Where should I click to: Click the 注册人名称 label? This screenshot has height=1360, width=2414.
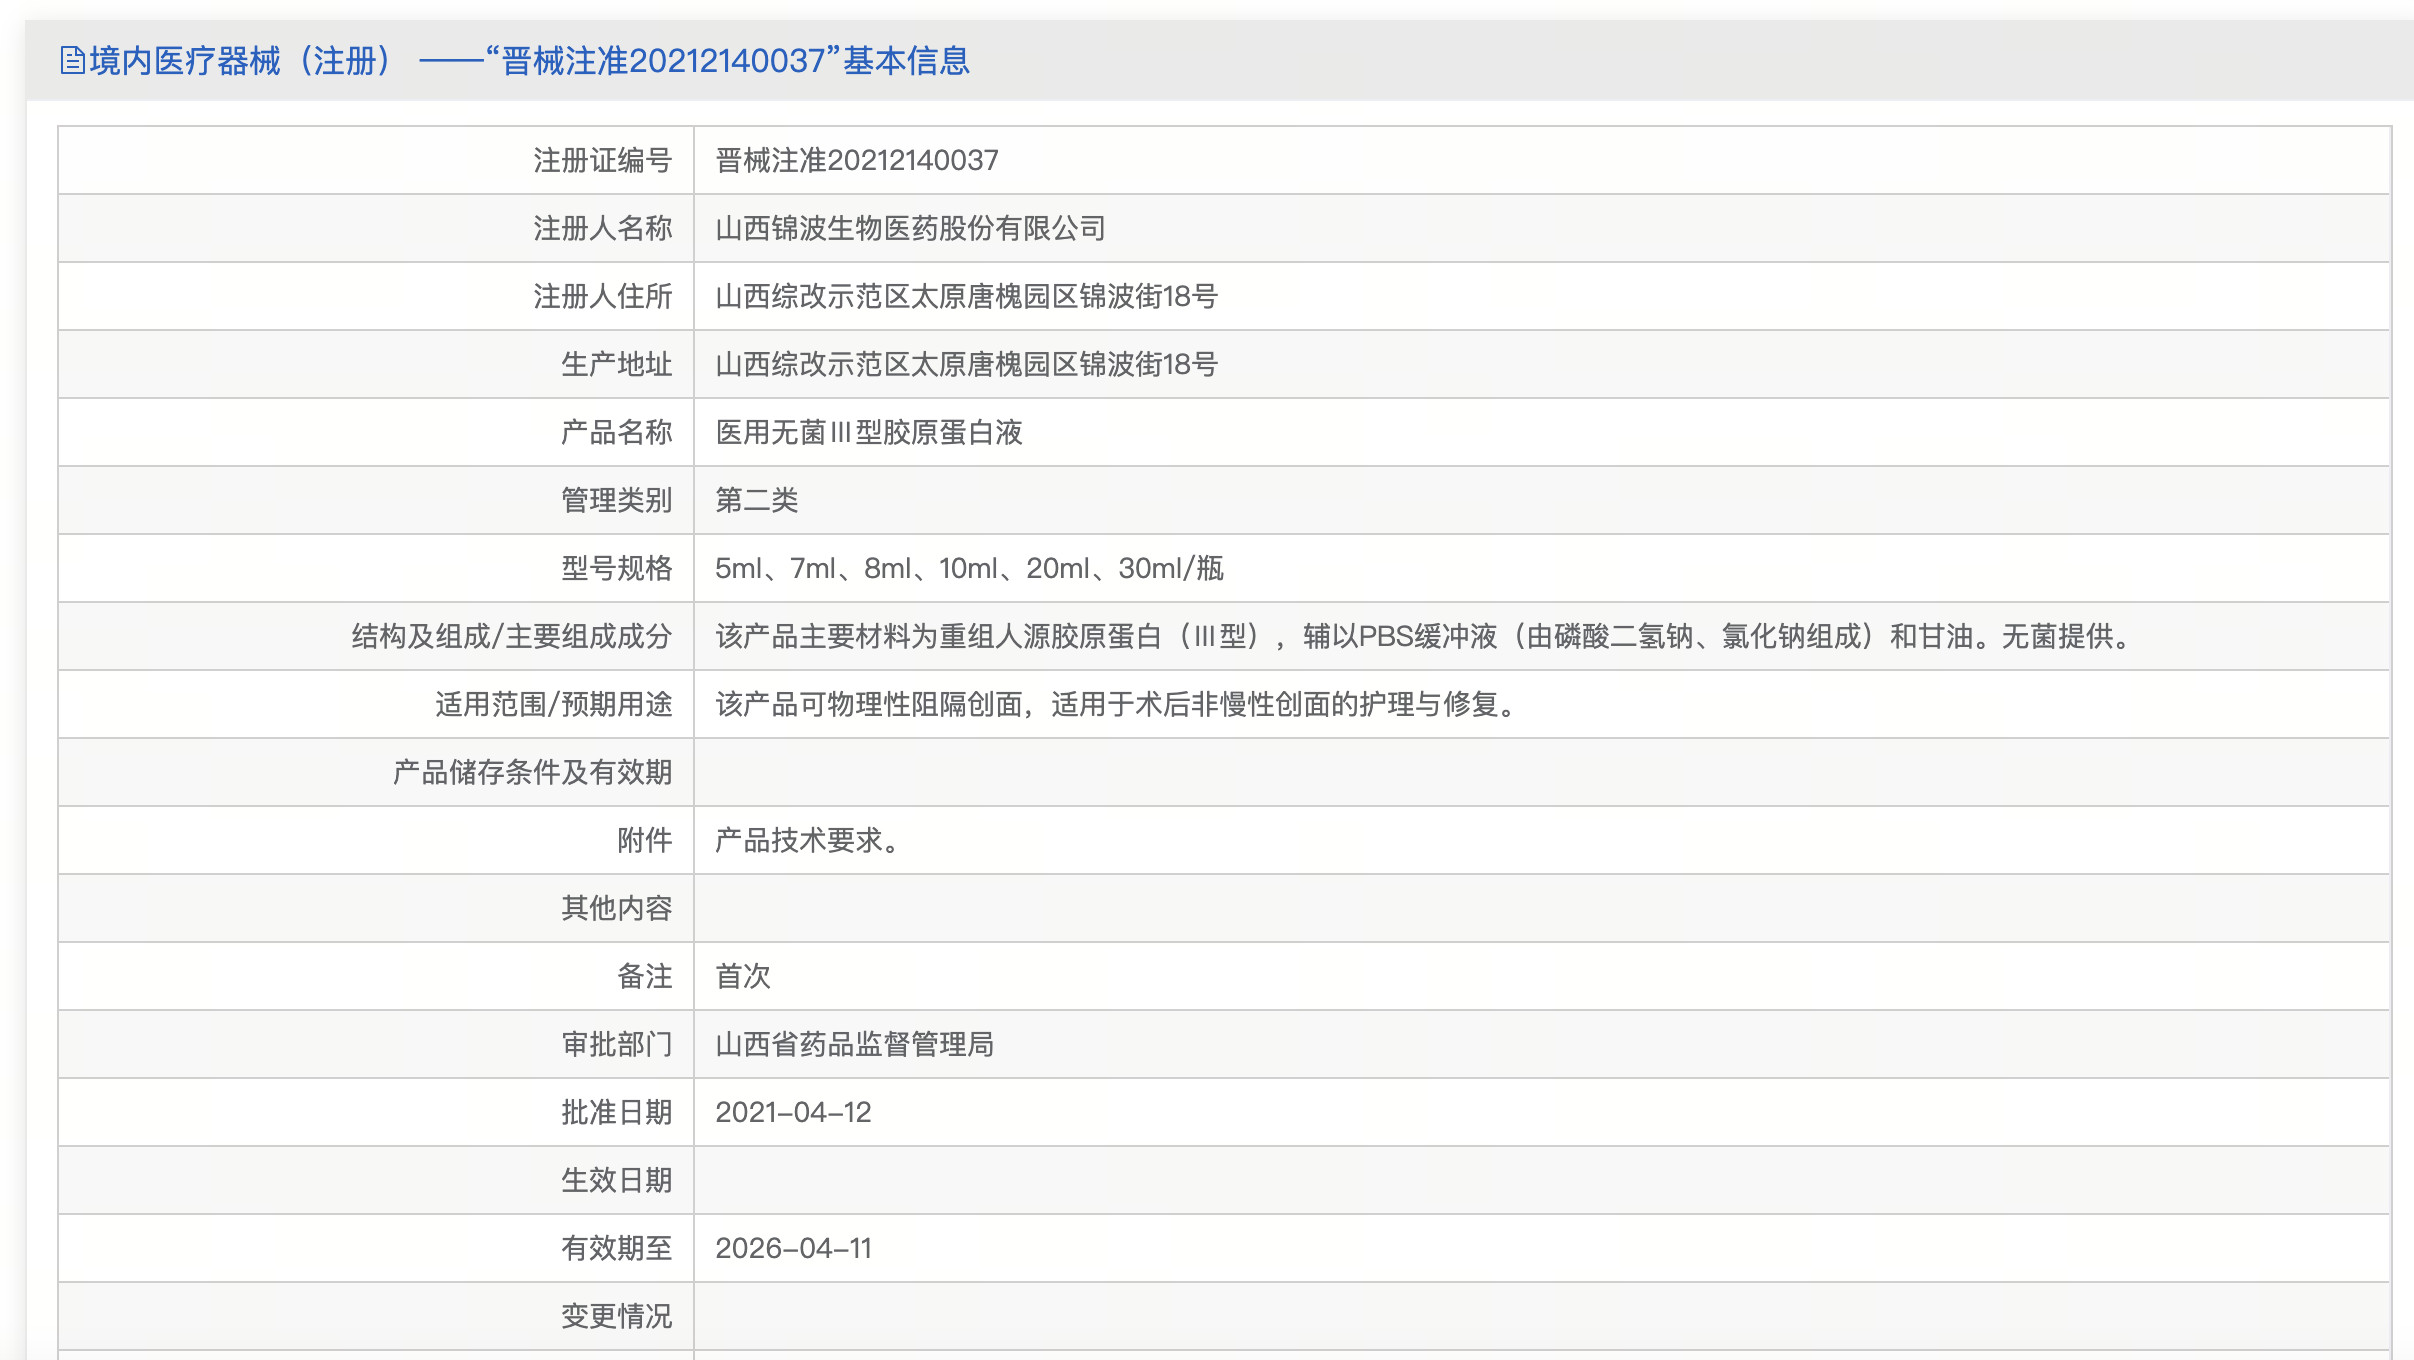(602, 228)
